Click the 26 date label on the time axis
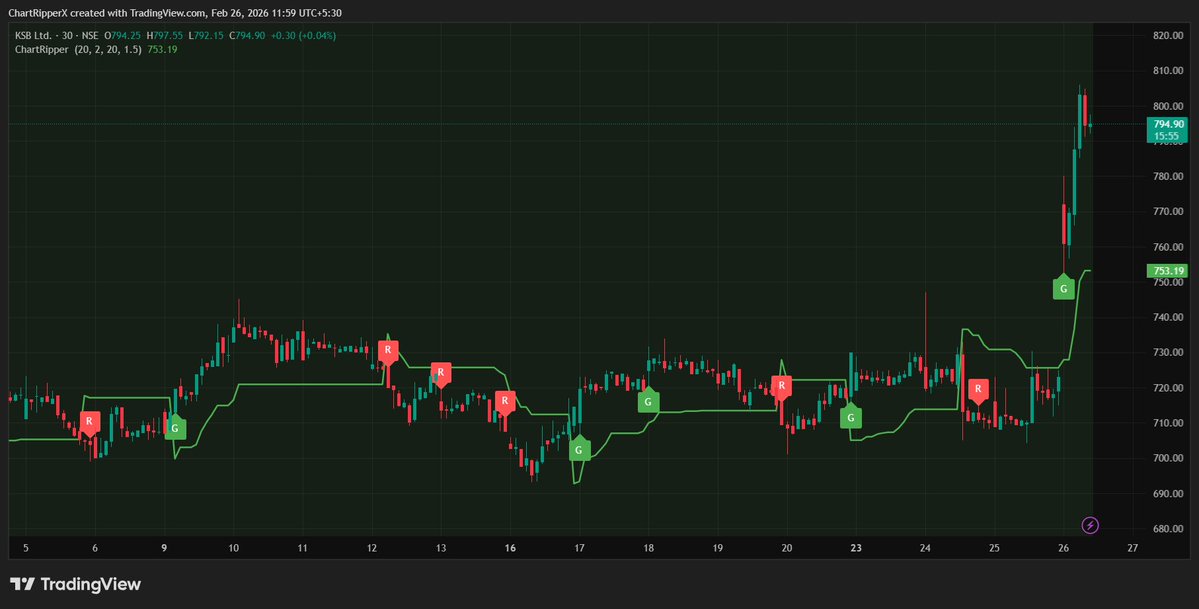1199x609 pixels. pos(1064,549)
